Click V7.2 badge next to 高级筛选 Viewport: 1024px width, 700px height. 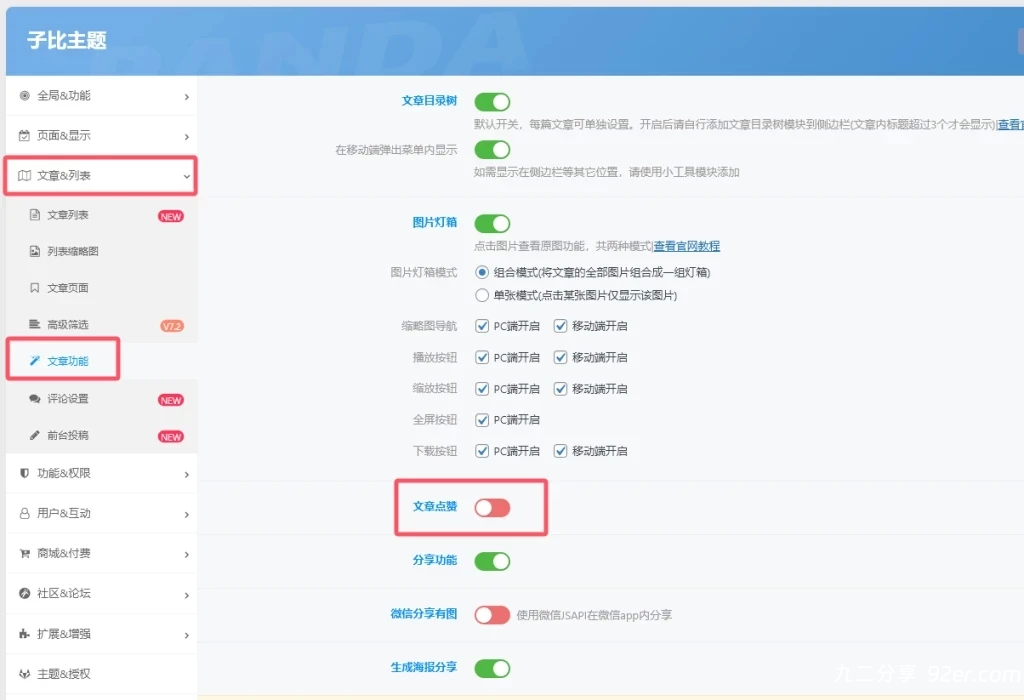172,326
